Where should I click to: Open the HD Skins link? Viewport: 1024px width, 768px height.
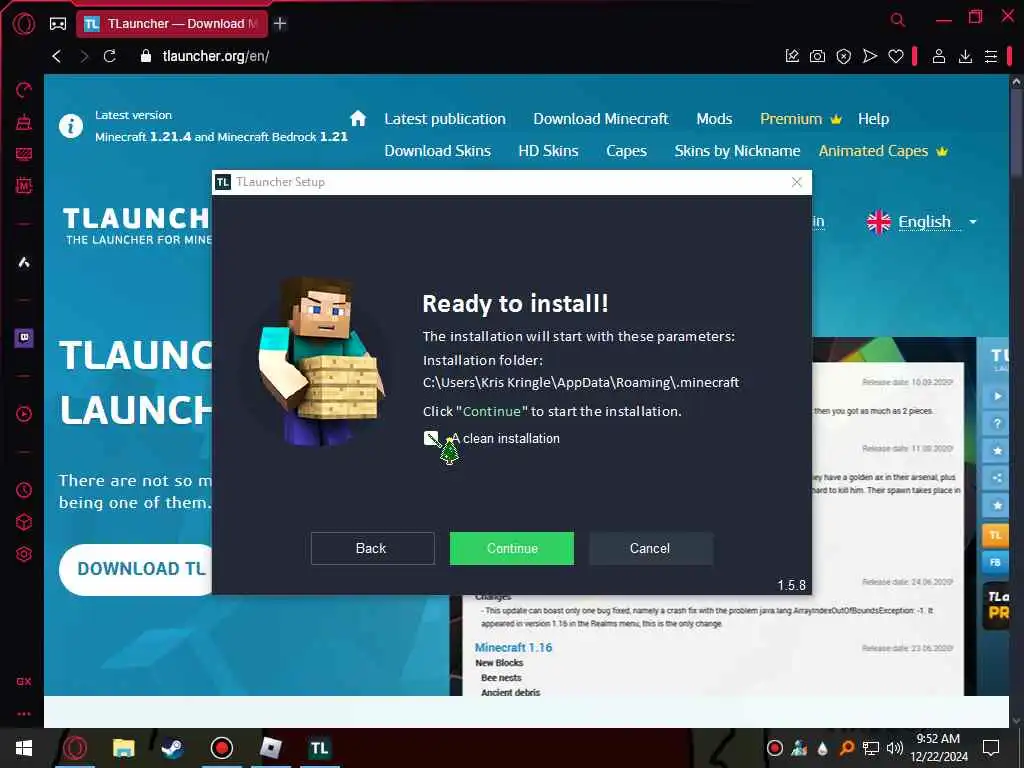[x=548, y=151]
